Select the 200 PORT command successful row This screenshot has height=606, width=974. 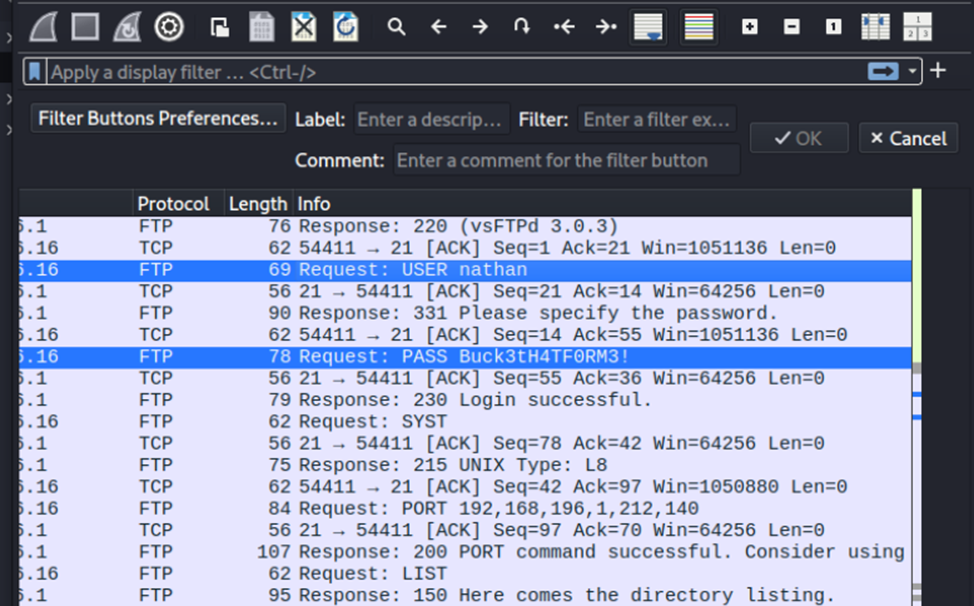tap(465, 553)
